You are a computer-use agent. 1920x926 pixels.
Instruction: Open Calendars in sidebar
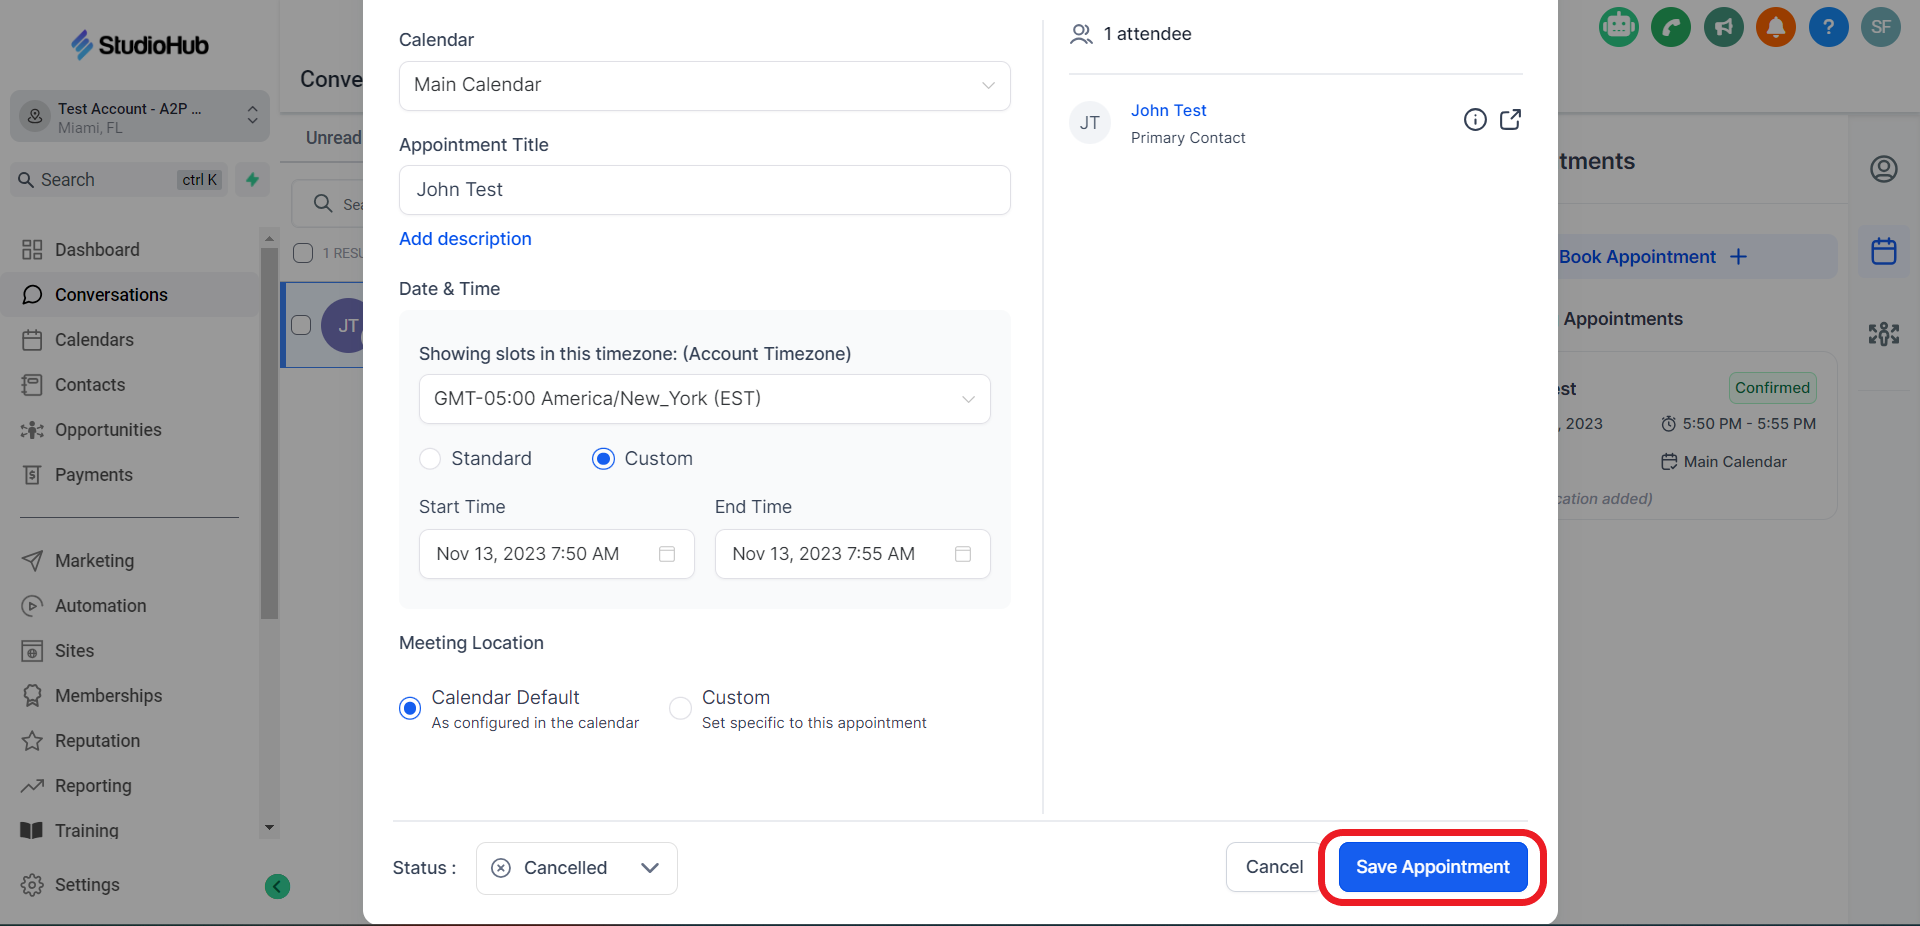(94, 340)
